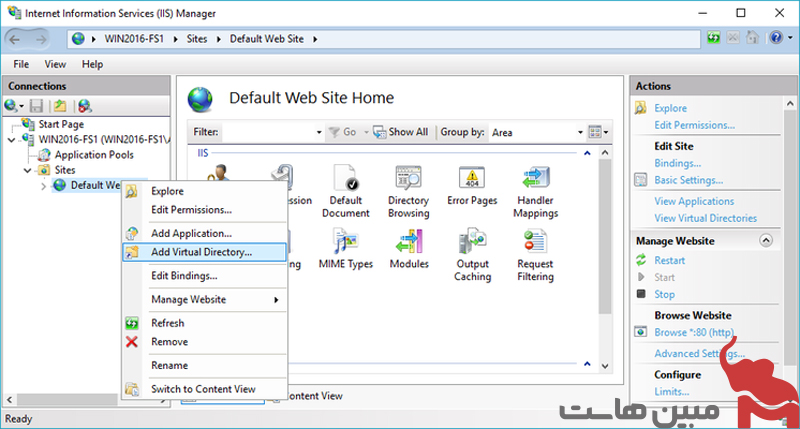Choose Remove from context menu
Screen dimensions: 800x429
coord(204,342)
